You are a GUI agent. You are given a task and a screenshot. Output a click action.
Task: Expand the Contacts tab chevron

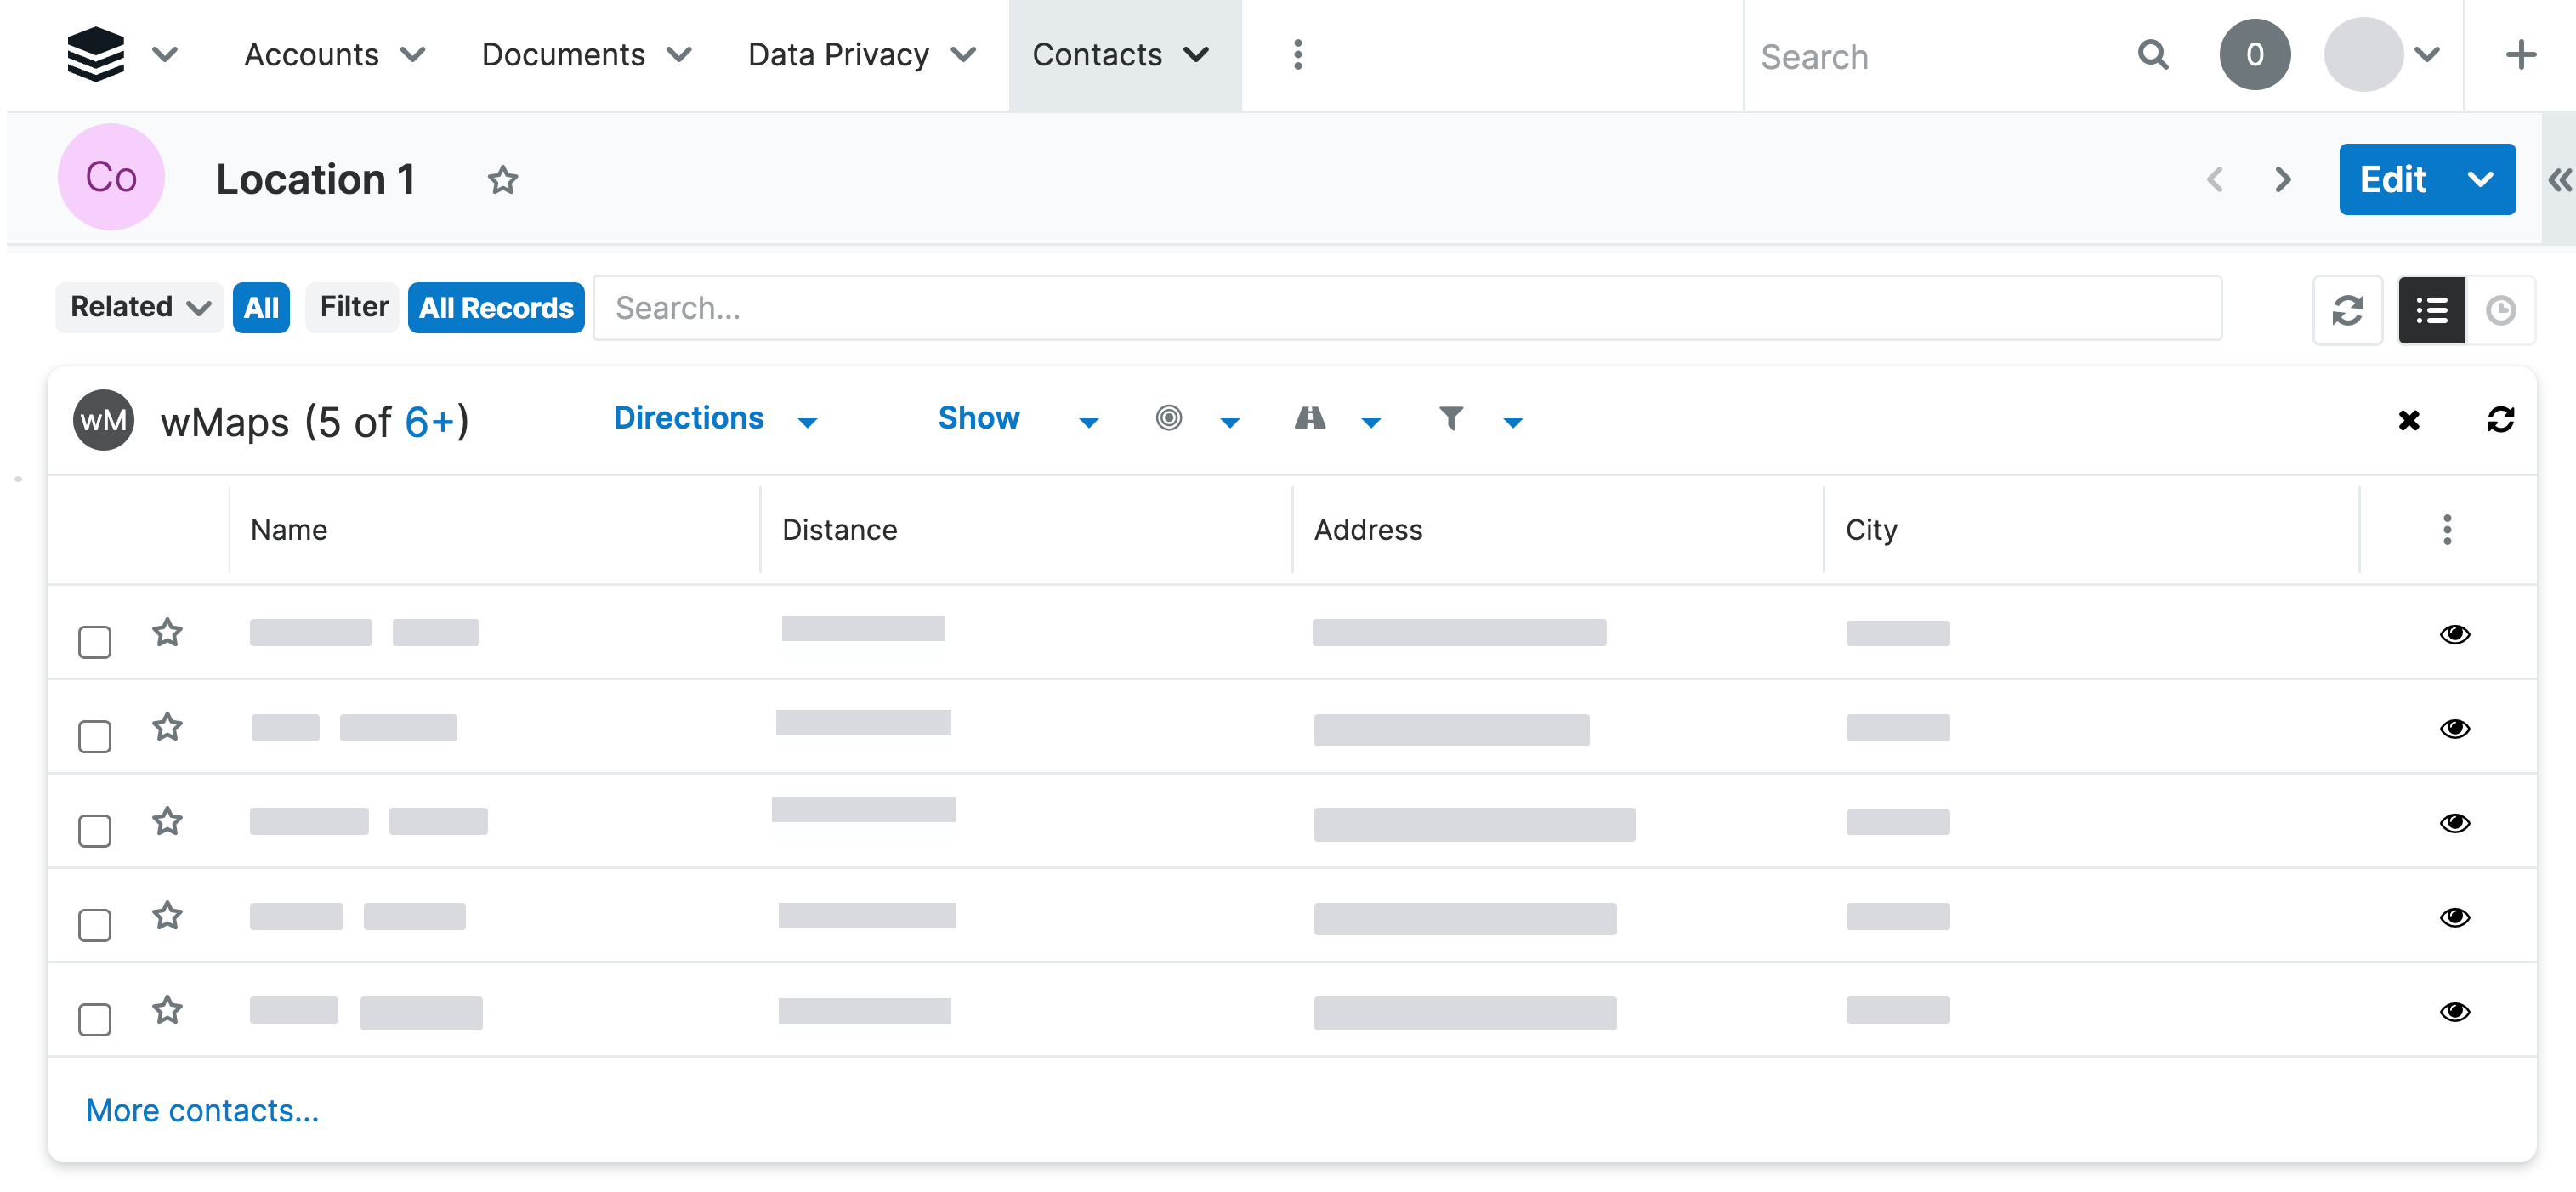pyautogui.click(x=1196, y=54)
